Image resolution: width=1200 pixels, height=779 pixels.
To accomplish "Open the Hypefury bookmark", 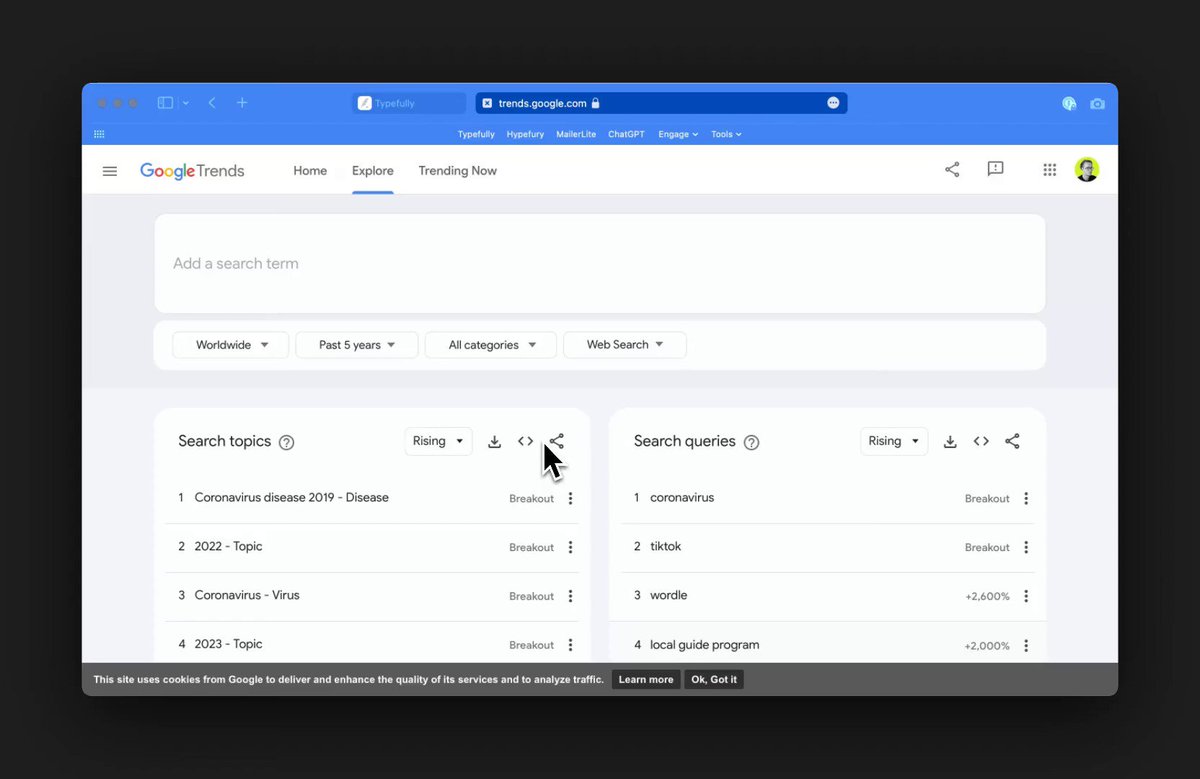I will point(526,134).
